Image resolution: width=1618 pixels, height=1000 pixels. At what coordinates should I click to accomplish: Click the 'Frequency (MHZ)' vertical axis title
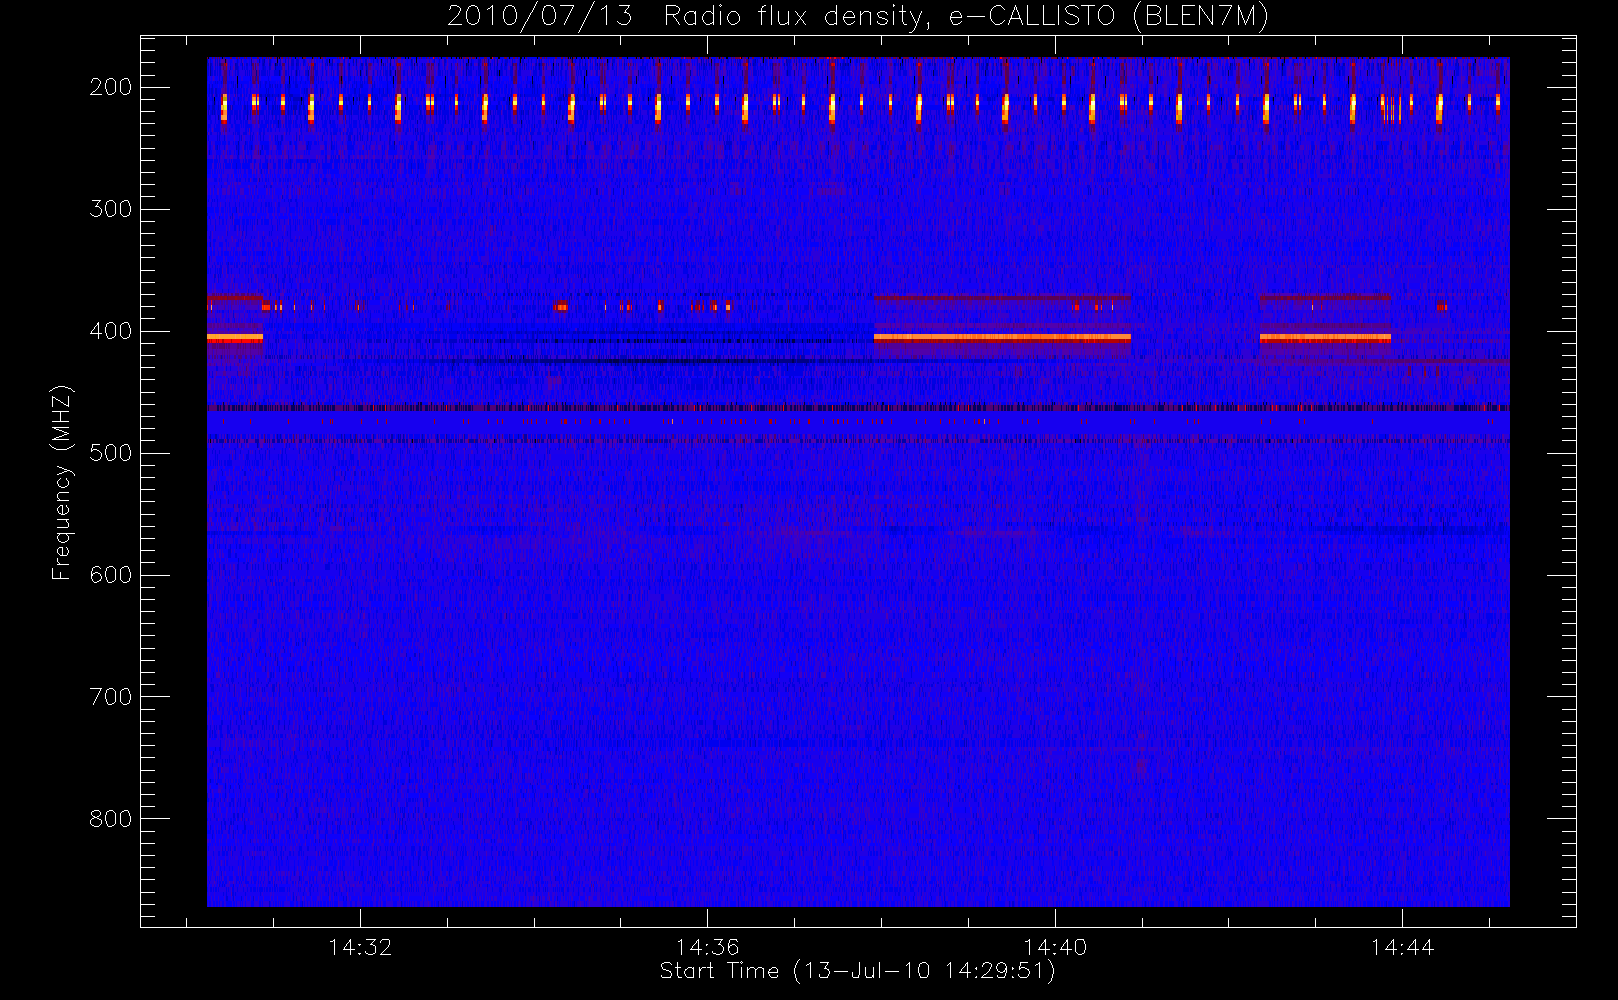[x=62, y=482]
